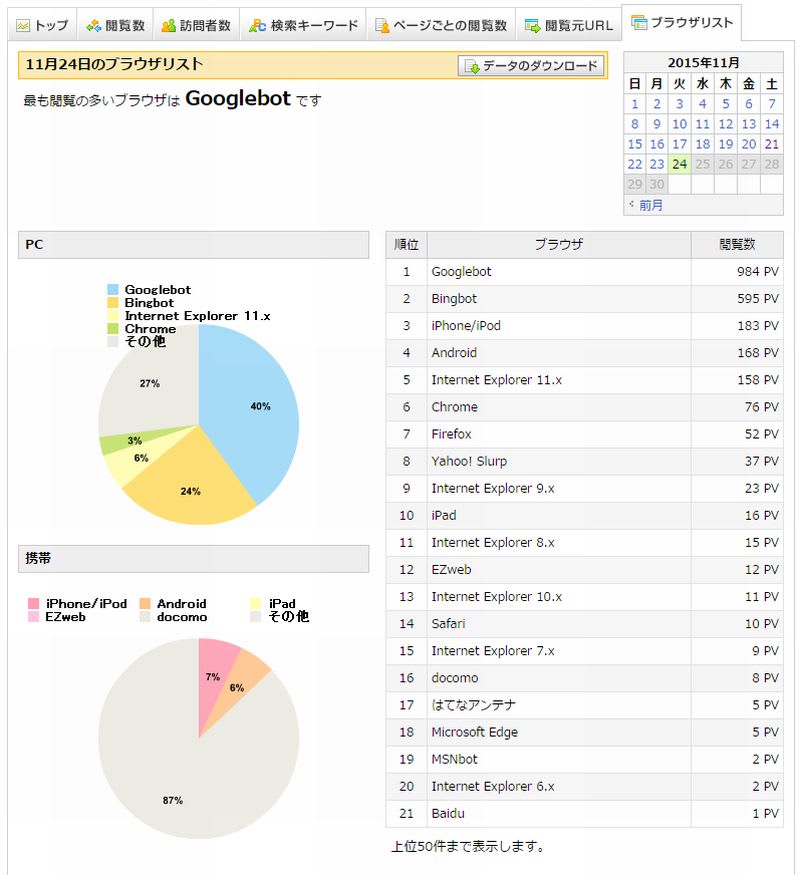Switch to the 閲覧数 tab
The width and height of the screenshot is (800, 875).
115,26
